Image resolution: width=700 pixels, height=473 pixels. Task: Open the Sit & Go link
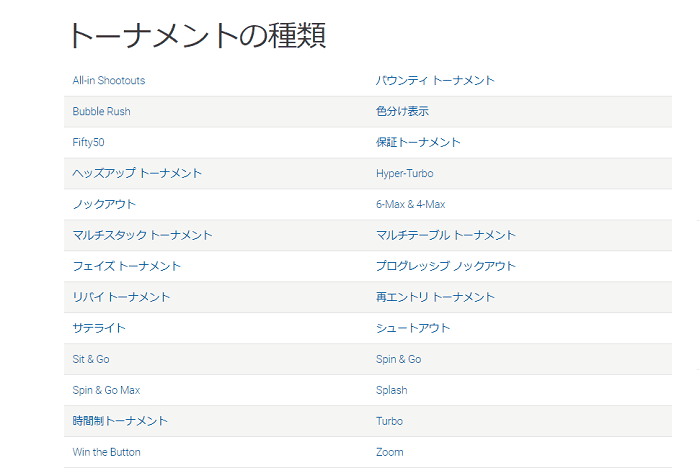pyautogui.click(x=91, y=359)
